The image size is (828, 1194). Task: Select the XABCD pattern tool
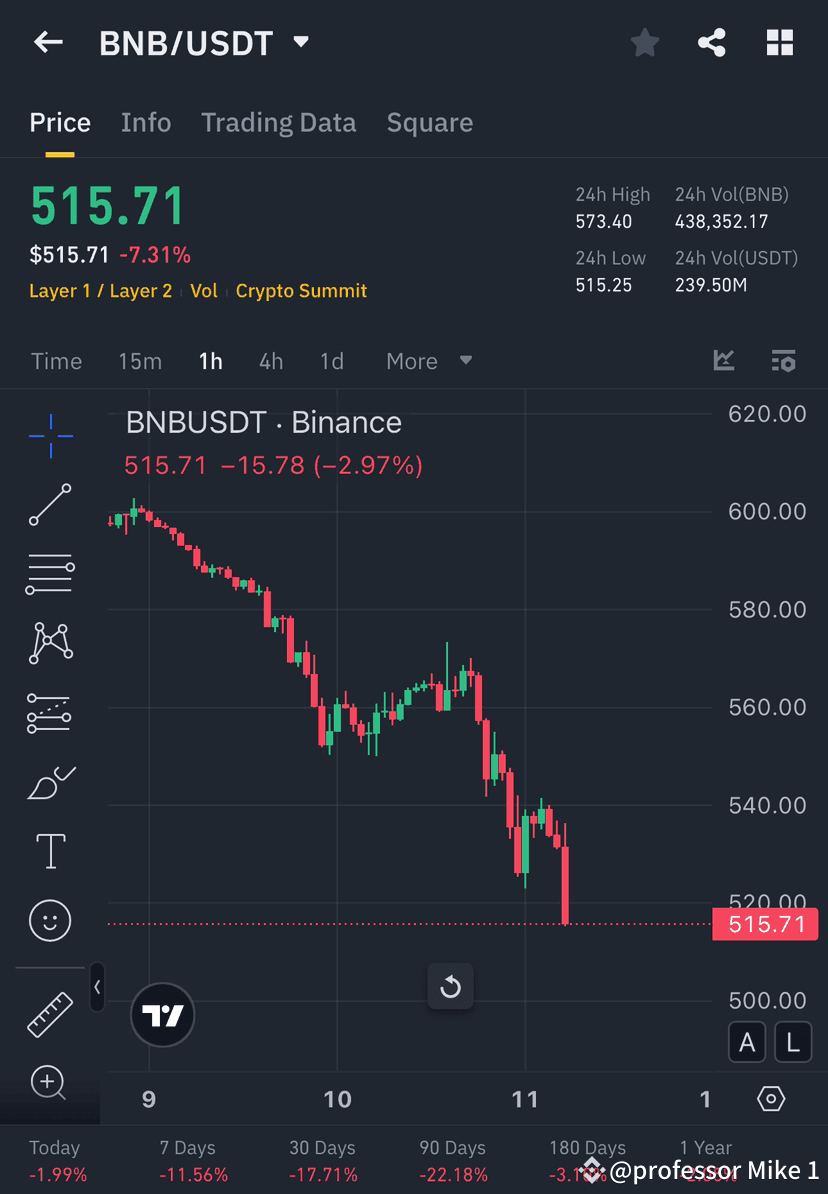click(50, 643)
